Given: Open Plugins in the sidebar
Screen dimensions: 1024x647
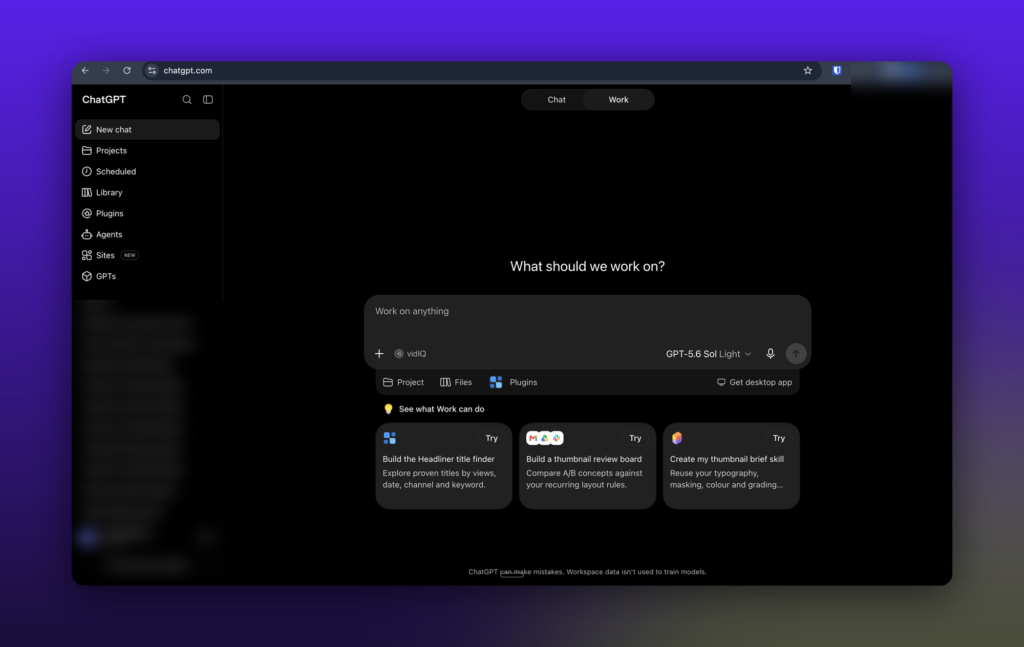Looking at the screenshot, I should (x=148, y=213).
